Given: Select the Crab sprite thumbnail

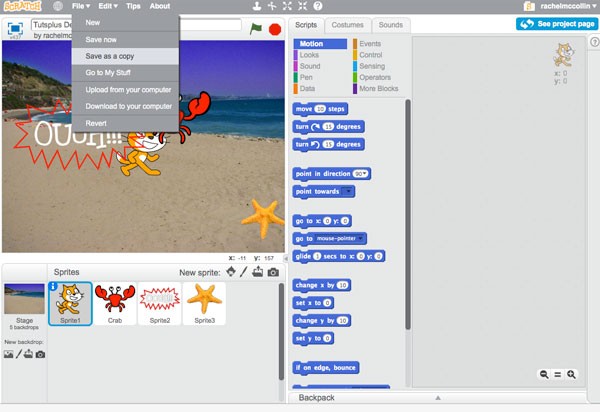Looking at the screenshot, I should 115,304.
